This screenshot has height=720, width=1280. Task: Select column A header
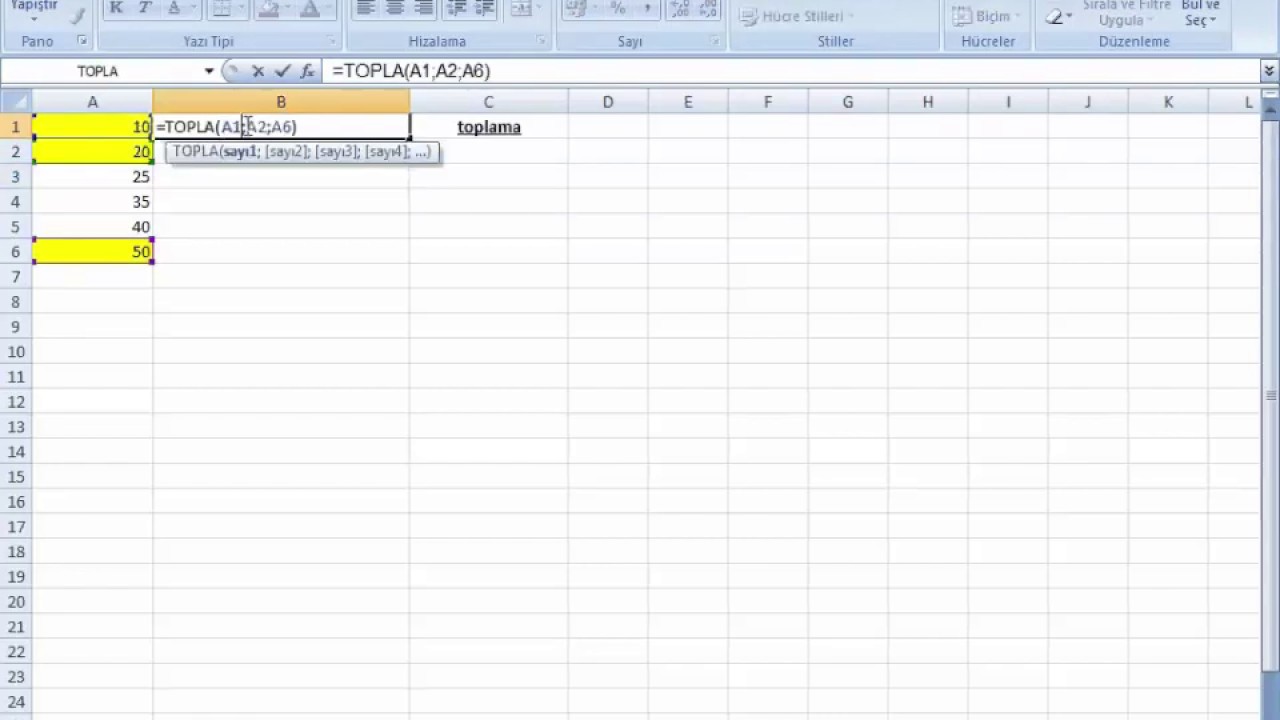click(93, 102)
